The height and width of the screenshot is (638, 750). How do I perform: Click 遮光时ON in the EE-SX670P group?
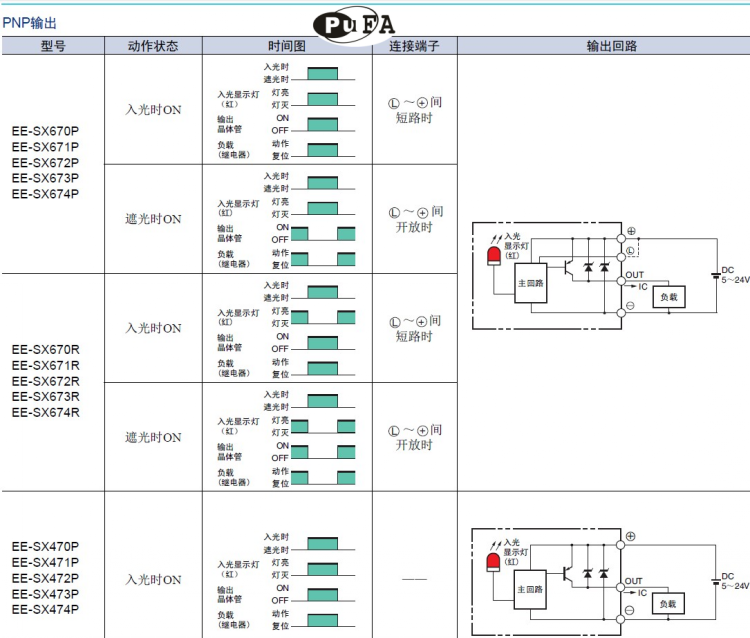(153, 219)
